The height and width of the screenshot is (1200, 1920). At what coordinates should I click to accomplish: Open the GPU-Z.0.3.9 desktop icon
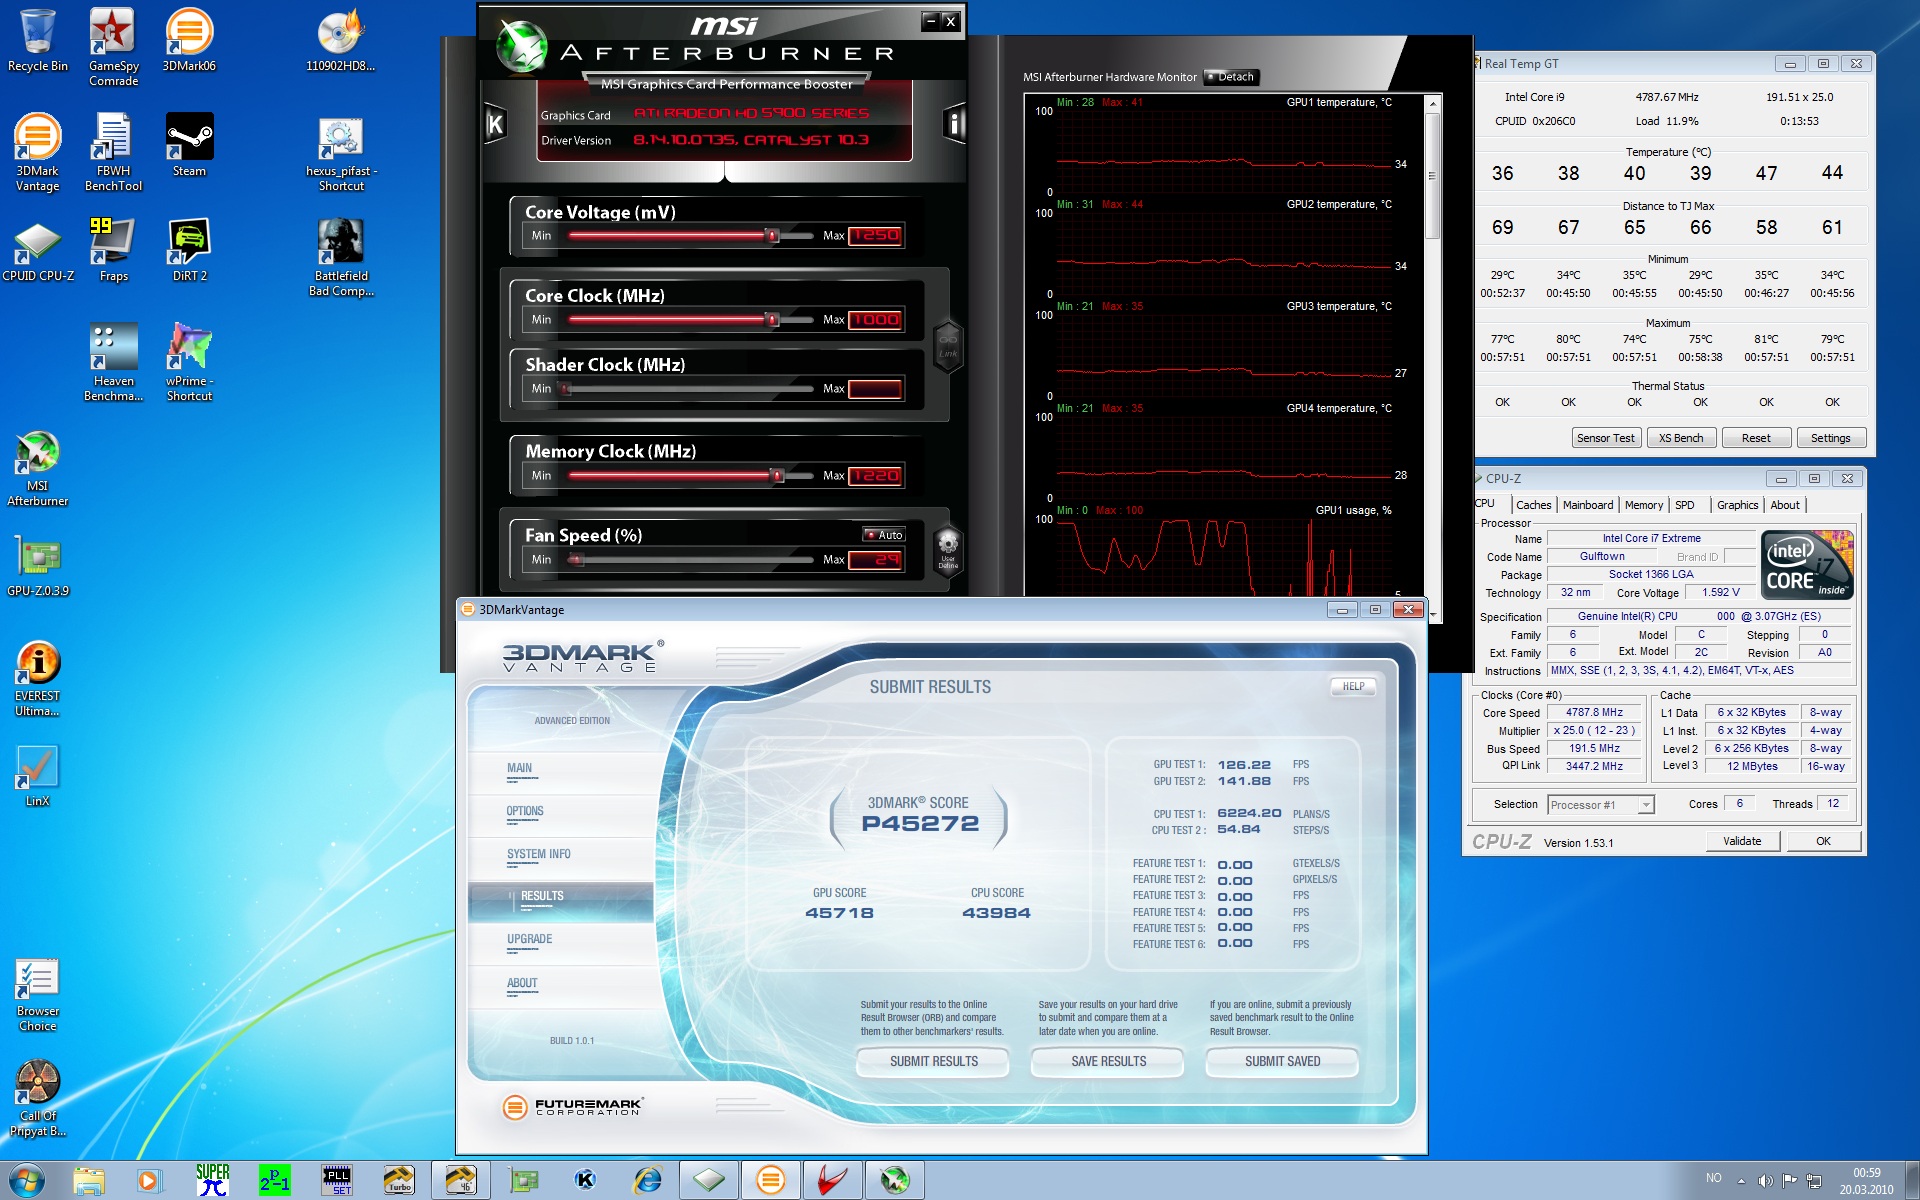pos(37,565)
